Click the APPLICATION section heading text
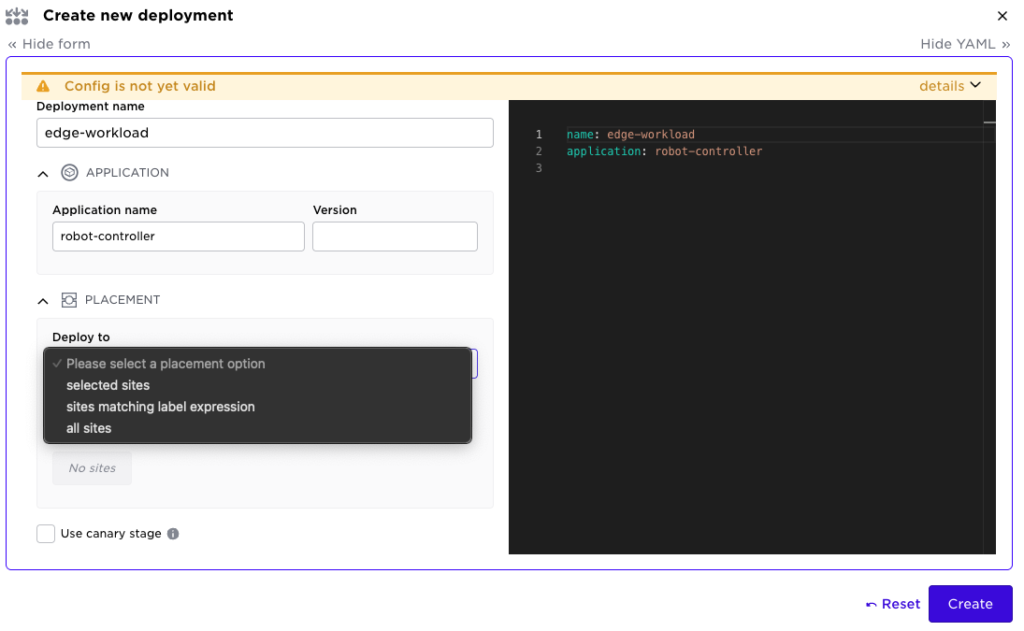The image size is (1024, 631). pyautogui.click(x=127, y=172)
